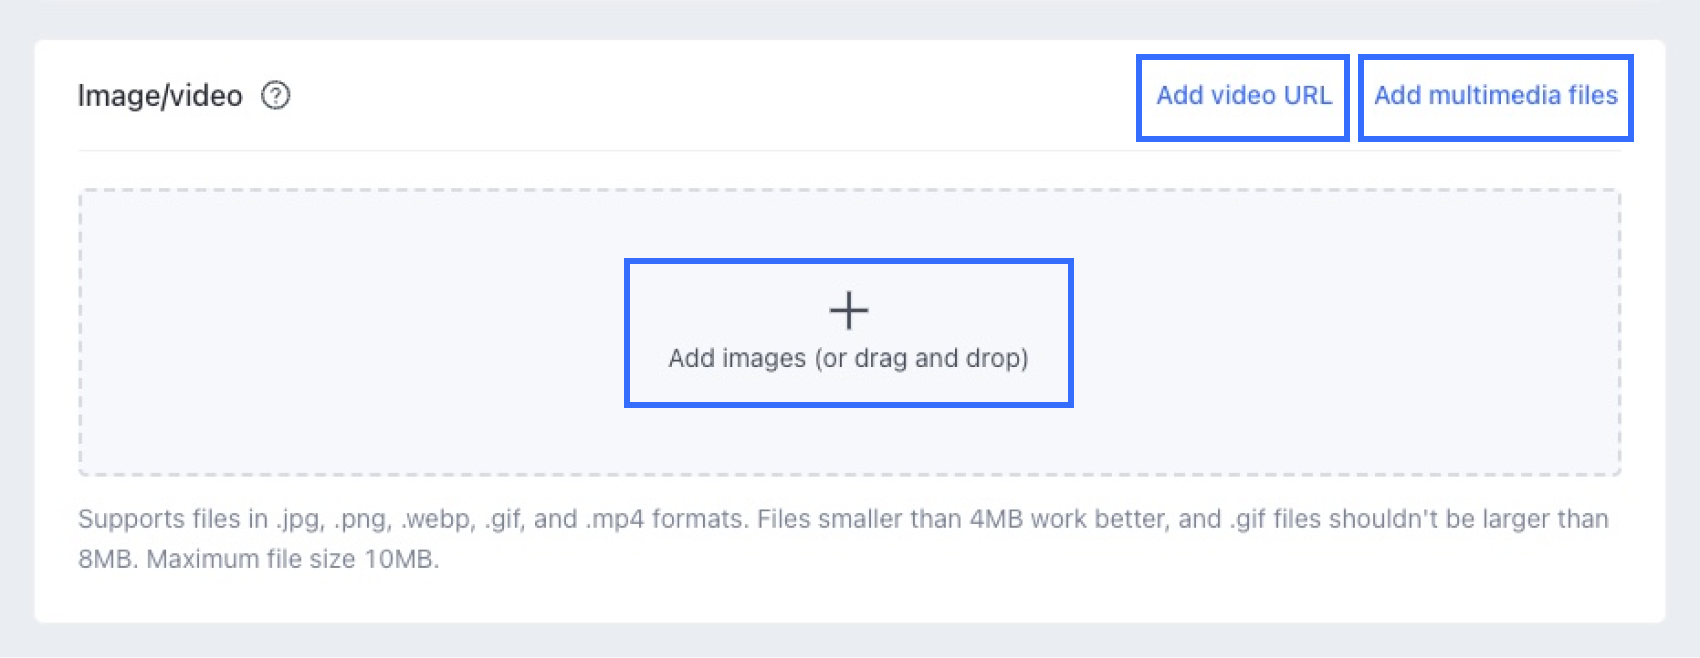1700x658 pixels.
Task: Click the "Maximum file size 10MB" note
Action: pyautogui.click(x=292, y=559)
